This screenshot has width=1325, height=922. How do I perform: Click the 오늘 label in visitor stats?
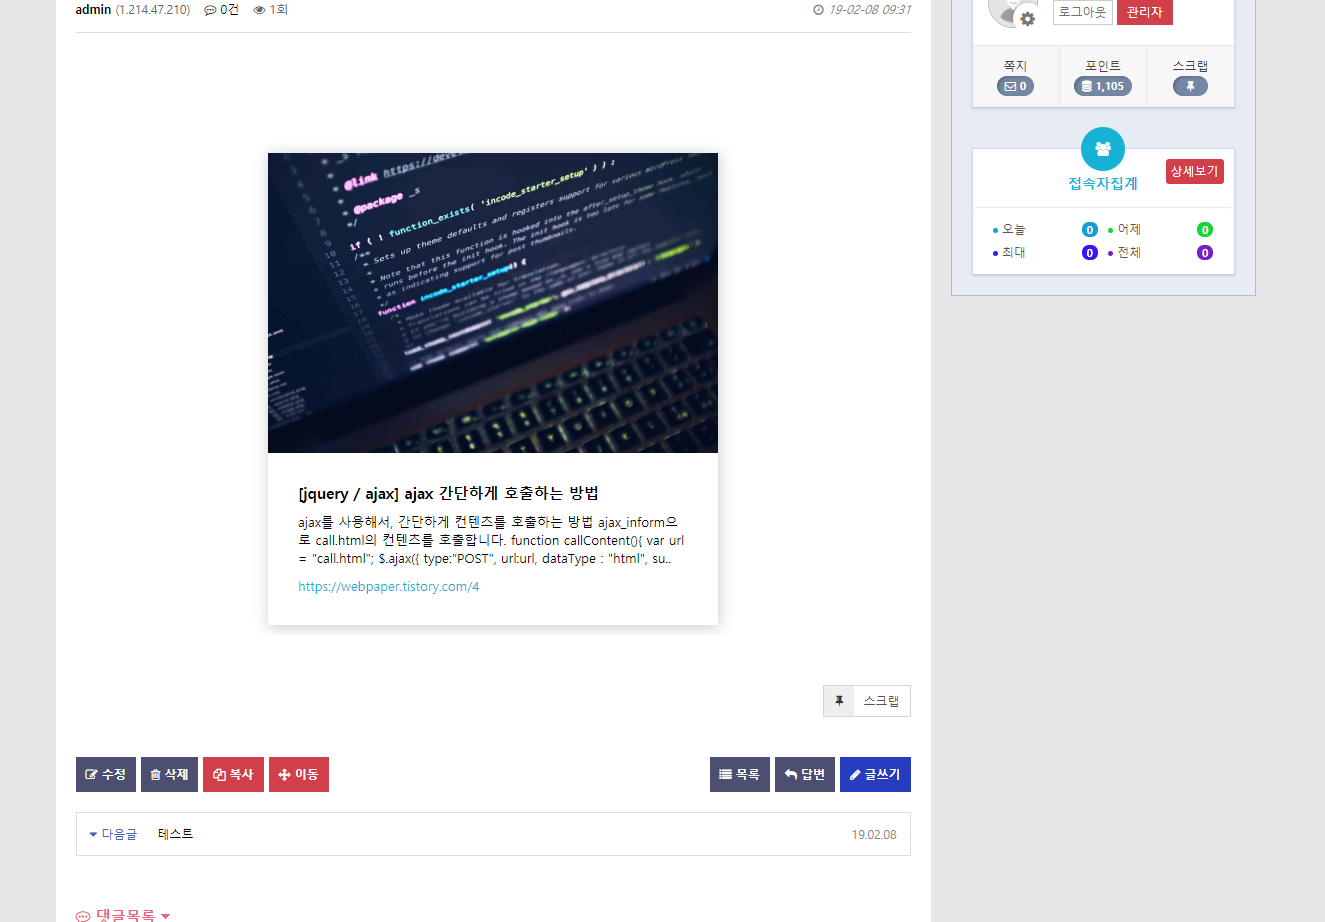[x=1014, y=230]
